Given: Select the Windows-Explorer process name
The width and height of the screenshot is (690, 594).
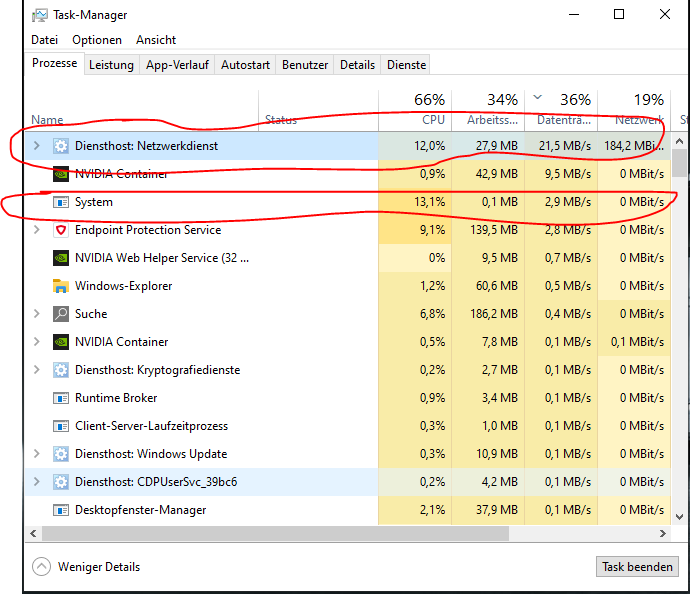Looking at the screenshot, I should pyautogui.click(x=123, y=286).
